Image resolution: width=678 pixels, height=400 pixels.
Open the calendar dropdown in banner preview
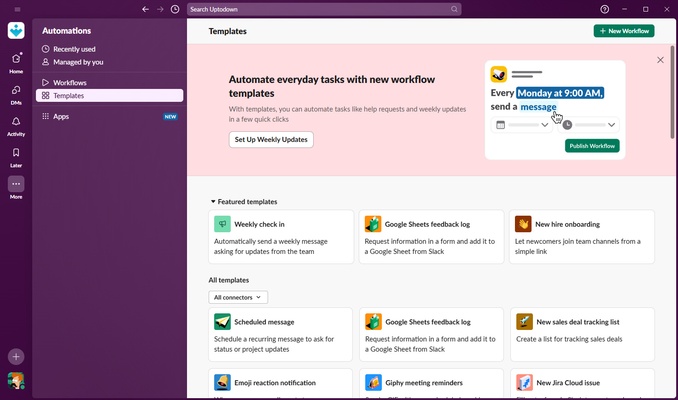pyautogui.click(x=521, y=125)
